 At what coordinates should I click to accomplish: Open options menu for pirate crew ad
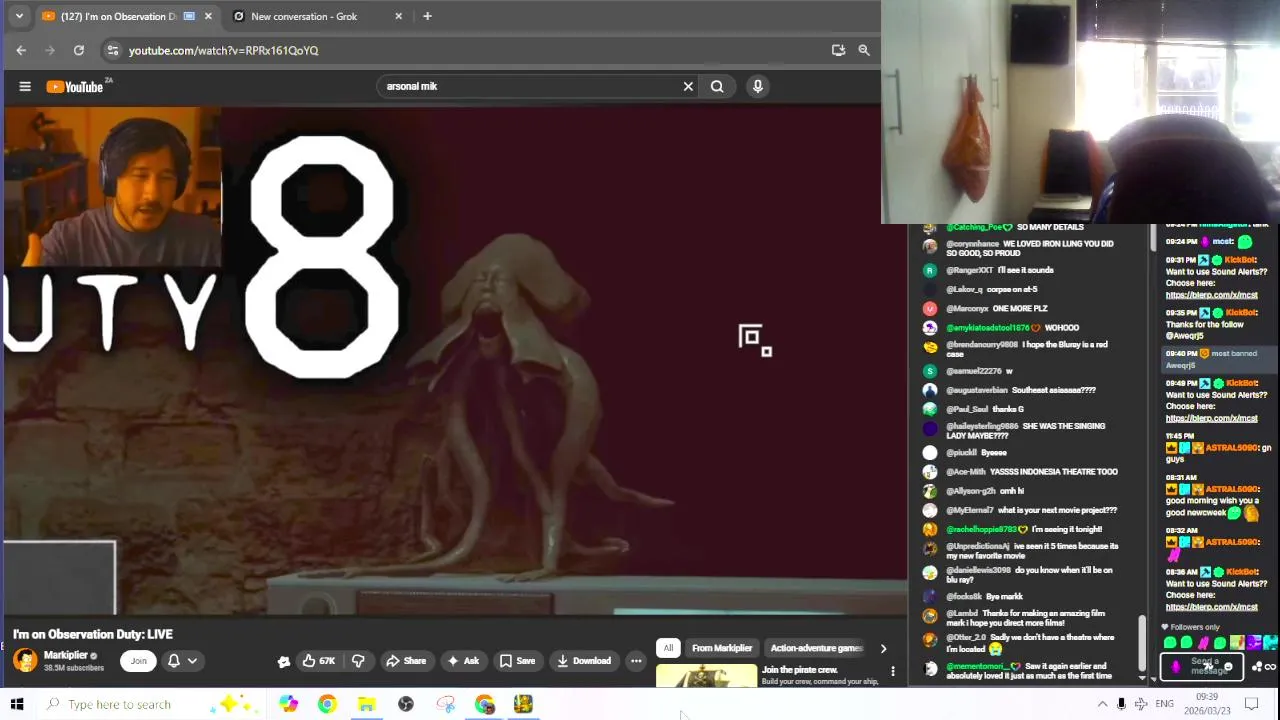893,671
